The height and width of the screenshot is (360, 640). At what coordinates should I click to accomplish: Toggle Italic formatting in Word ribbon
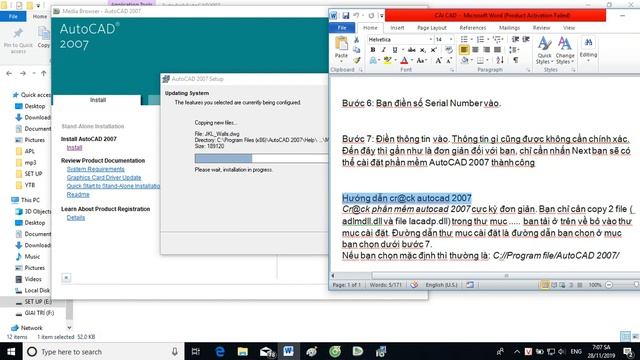(x=383, y=50)
